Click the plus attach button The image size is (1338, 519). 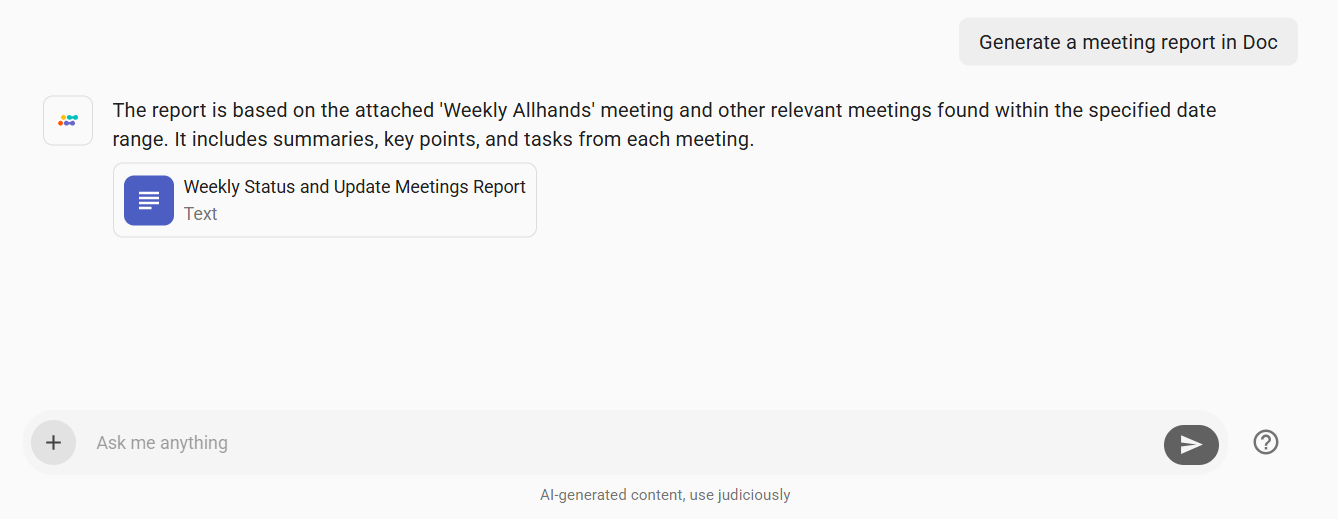53,442
